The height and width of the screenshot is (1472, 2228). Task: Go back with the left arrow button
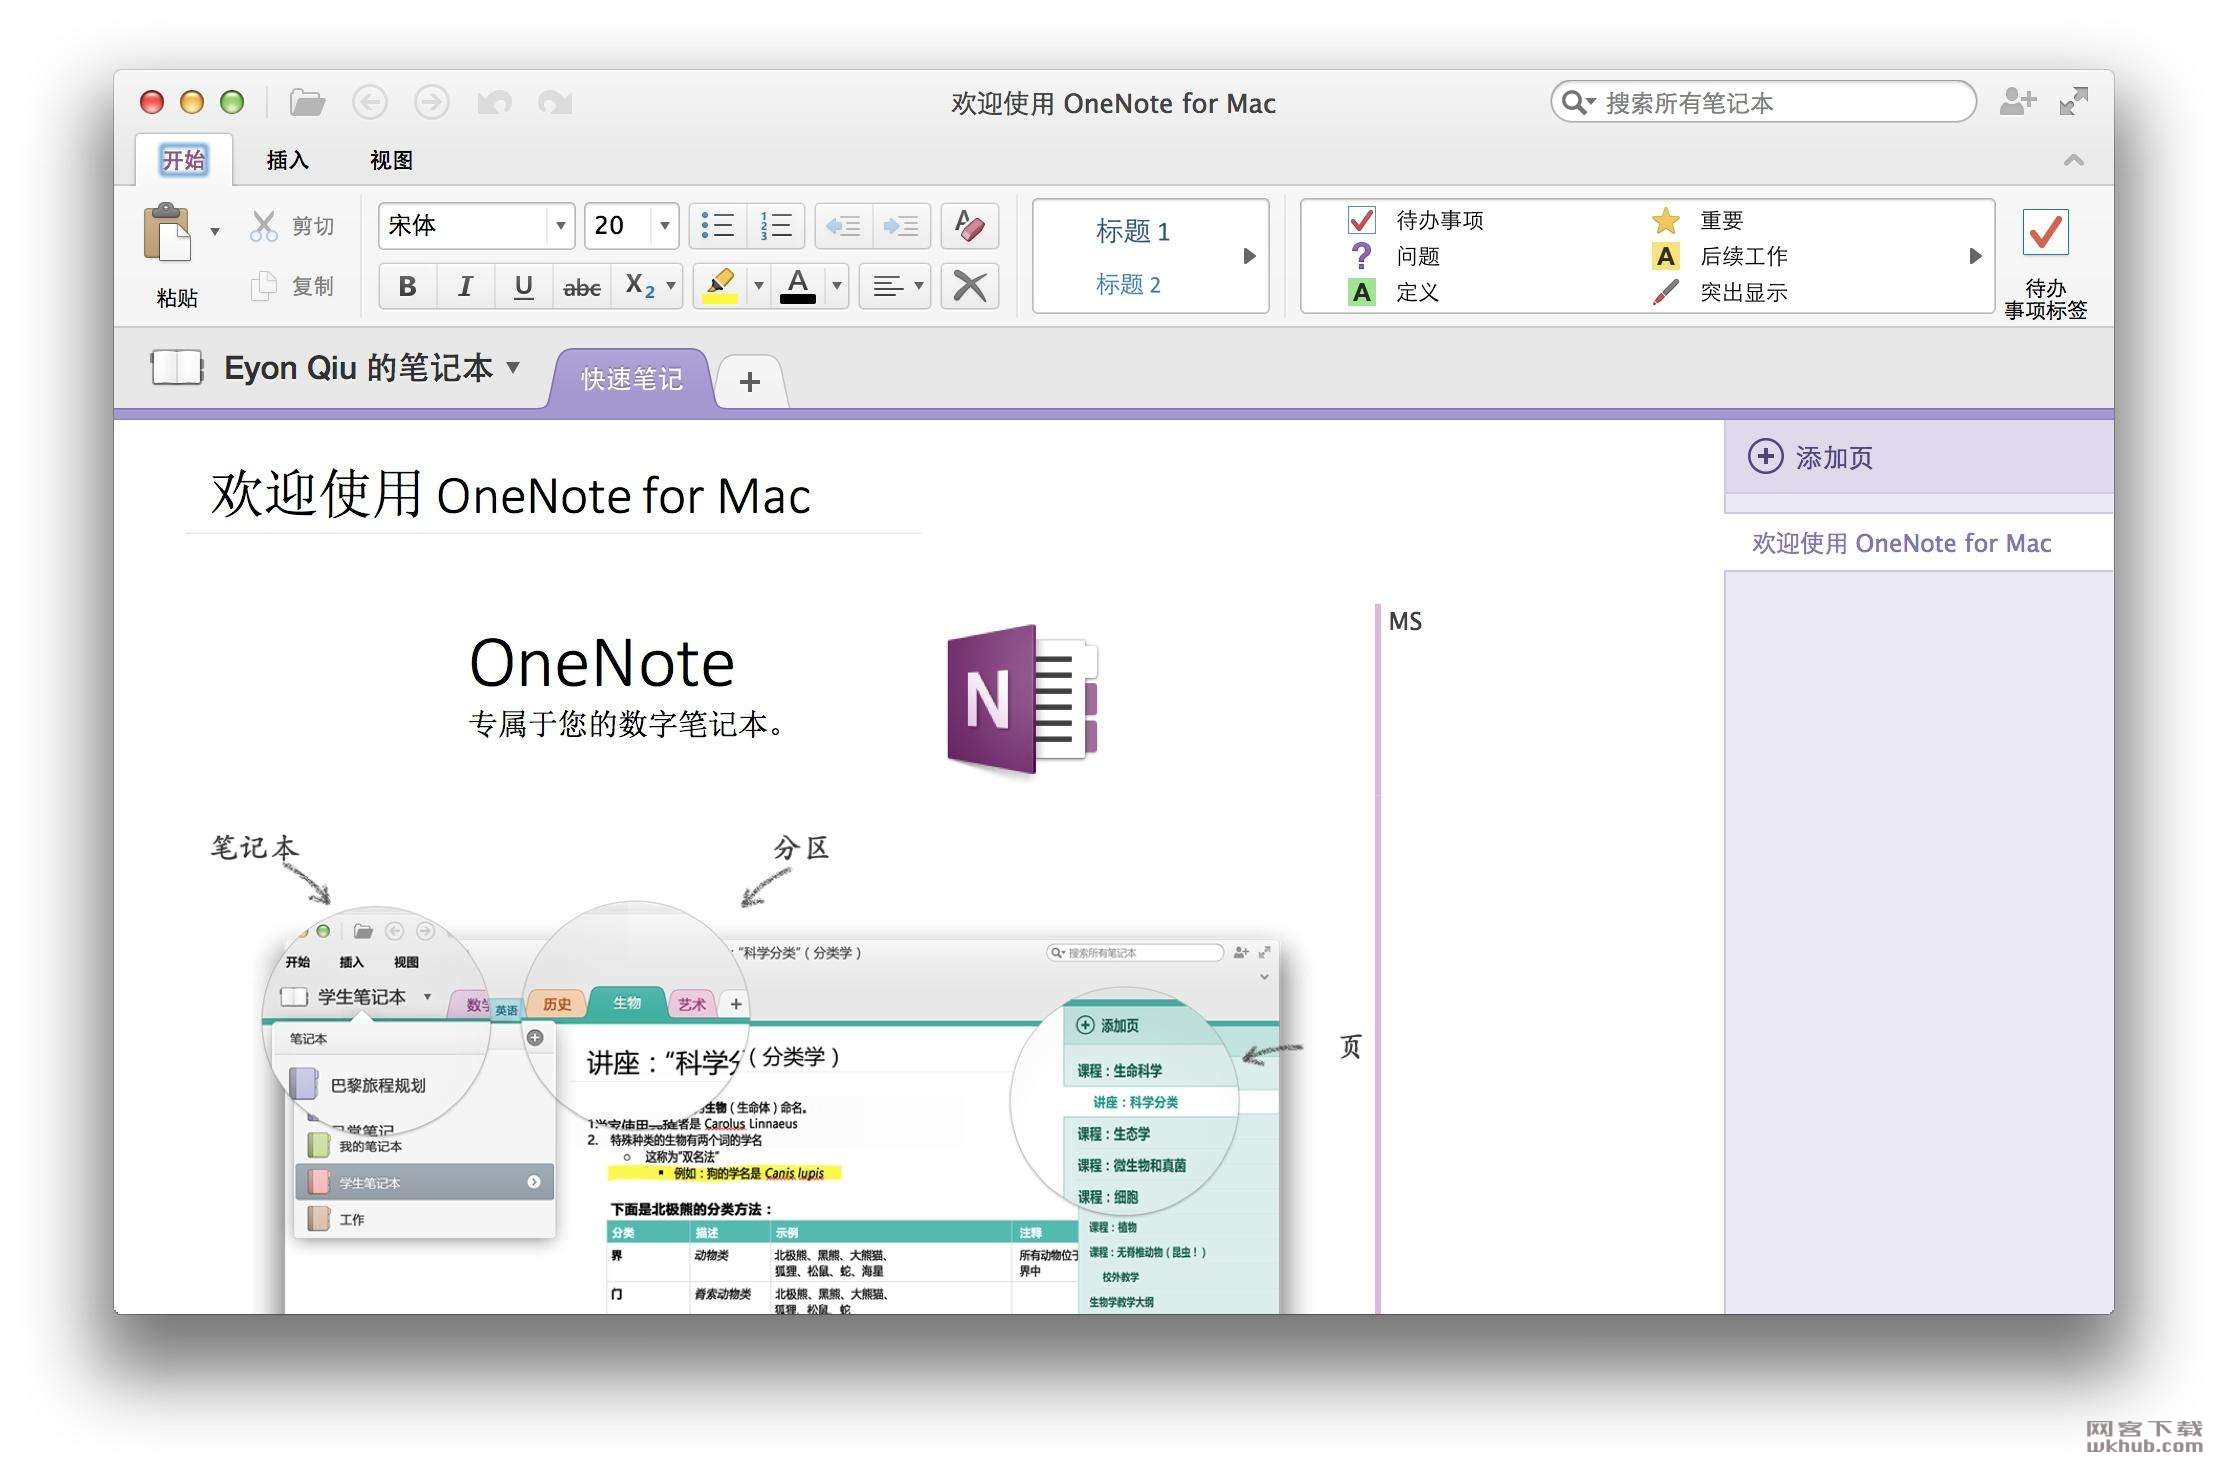[x=370, y=102]
